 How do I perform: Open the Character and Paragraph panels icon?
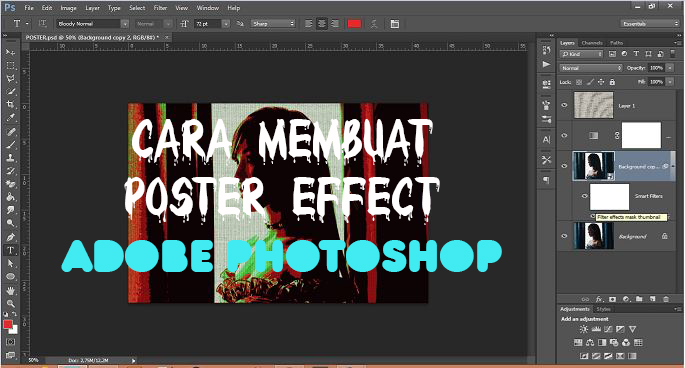395,24
